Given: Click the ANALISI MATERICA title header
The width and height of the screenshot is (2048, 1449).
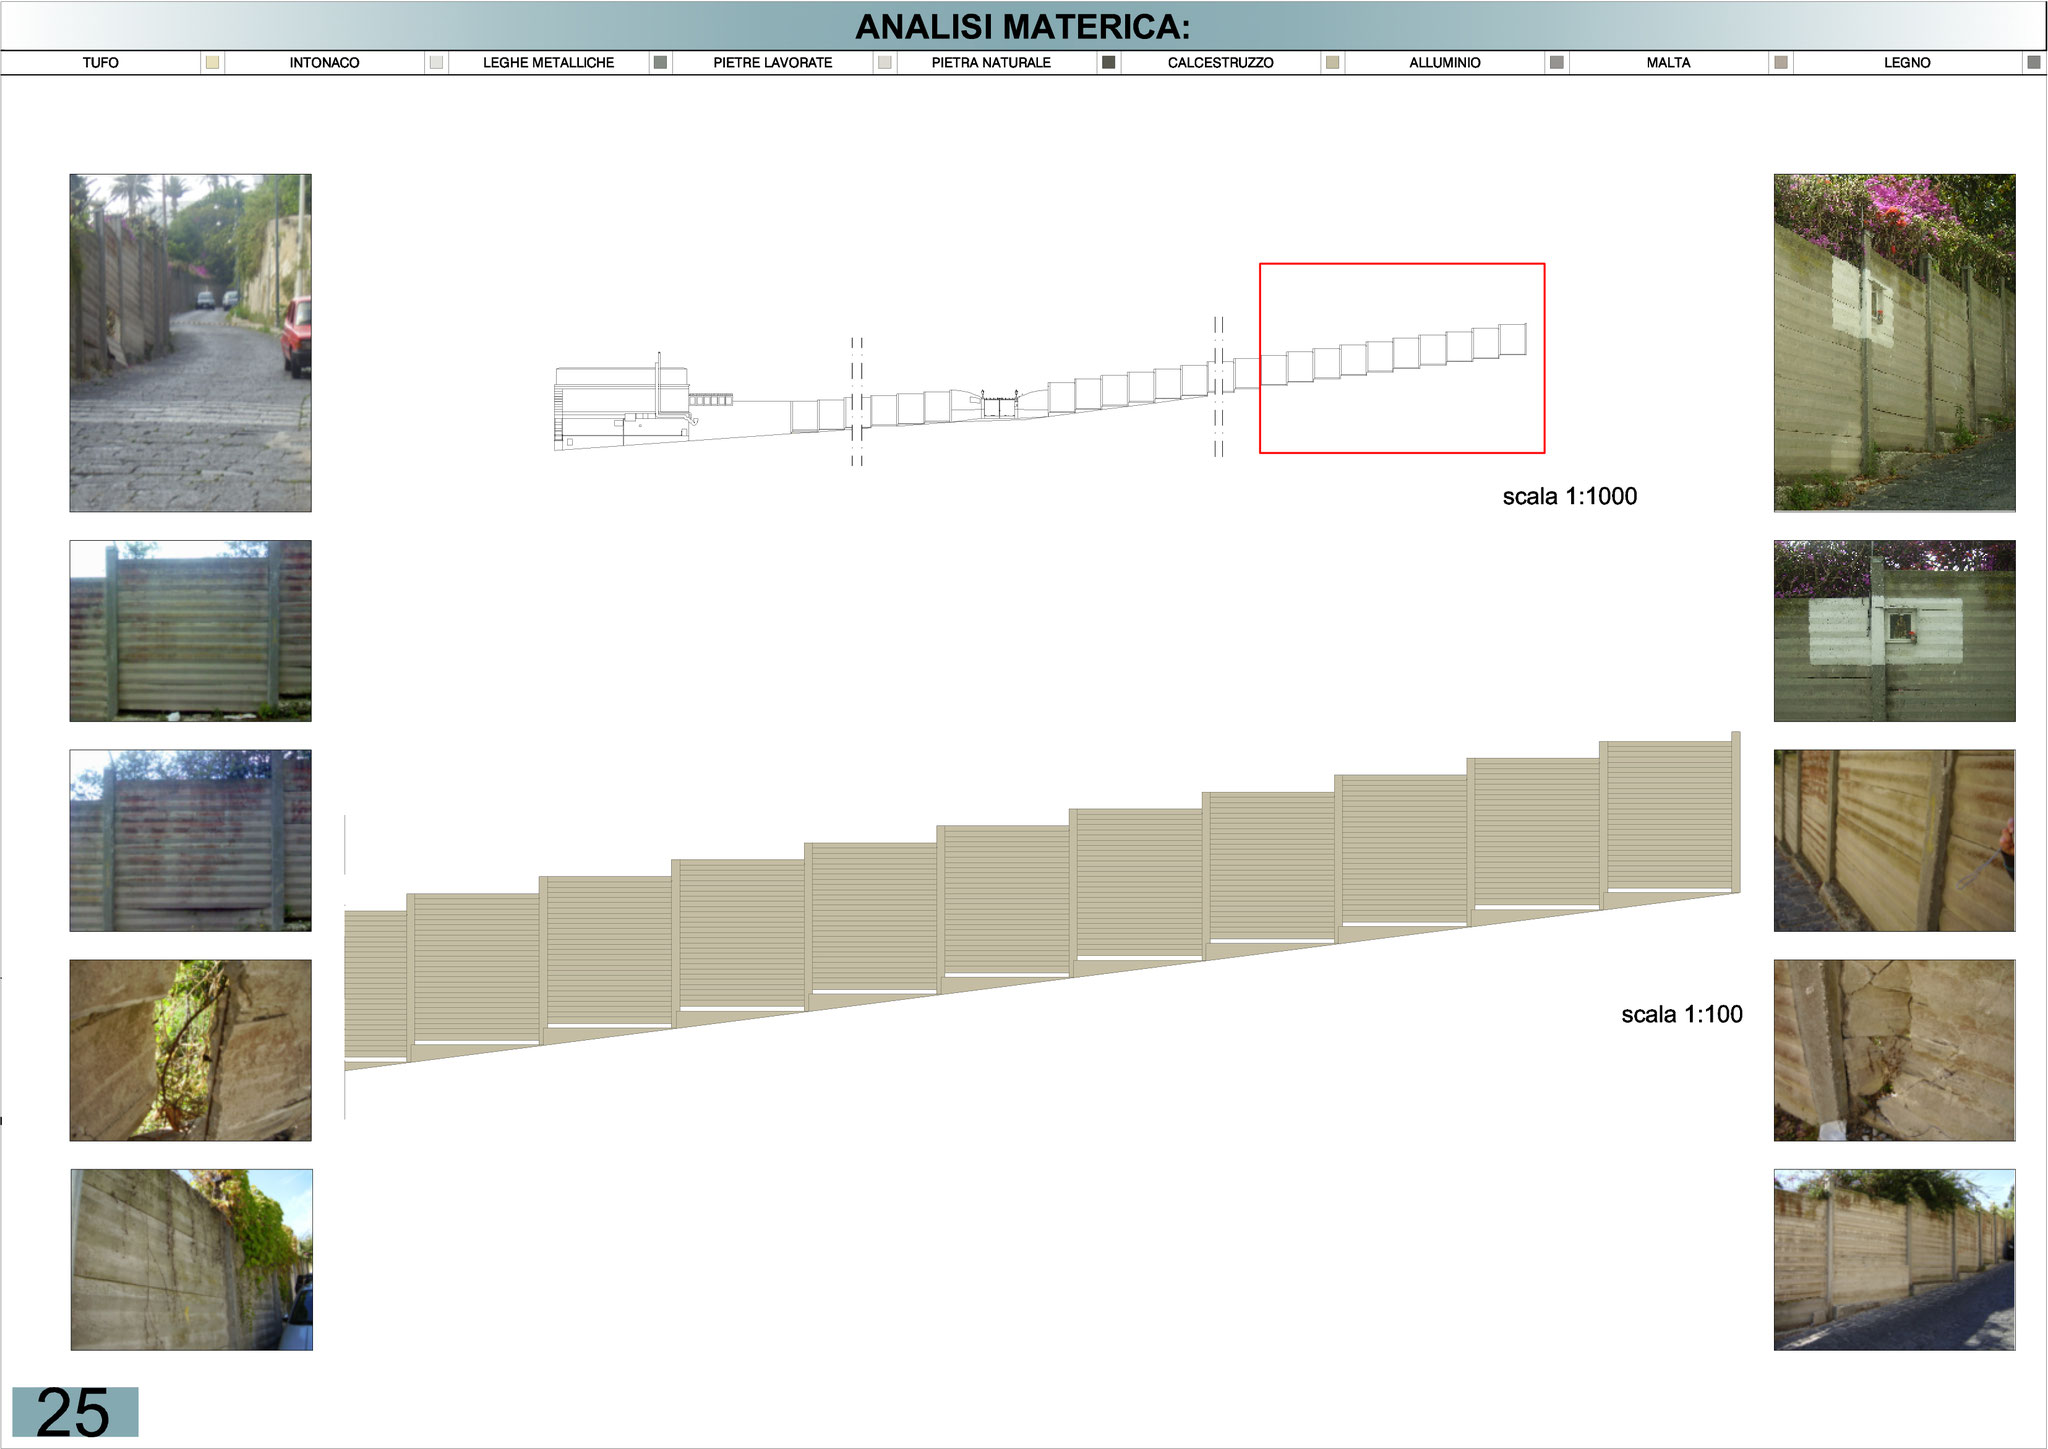Looking at the screenshot, I should 1023,27.
